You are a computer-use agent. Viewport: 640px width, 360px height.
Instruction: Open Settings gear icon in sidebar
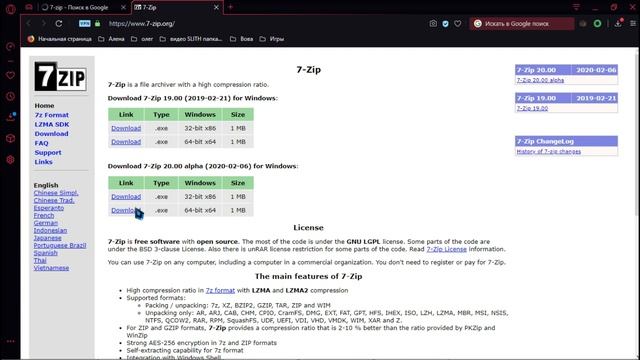click(x=11, y=160)
